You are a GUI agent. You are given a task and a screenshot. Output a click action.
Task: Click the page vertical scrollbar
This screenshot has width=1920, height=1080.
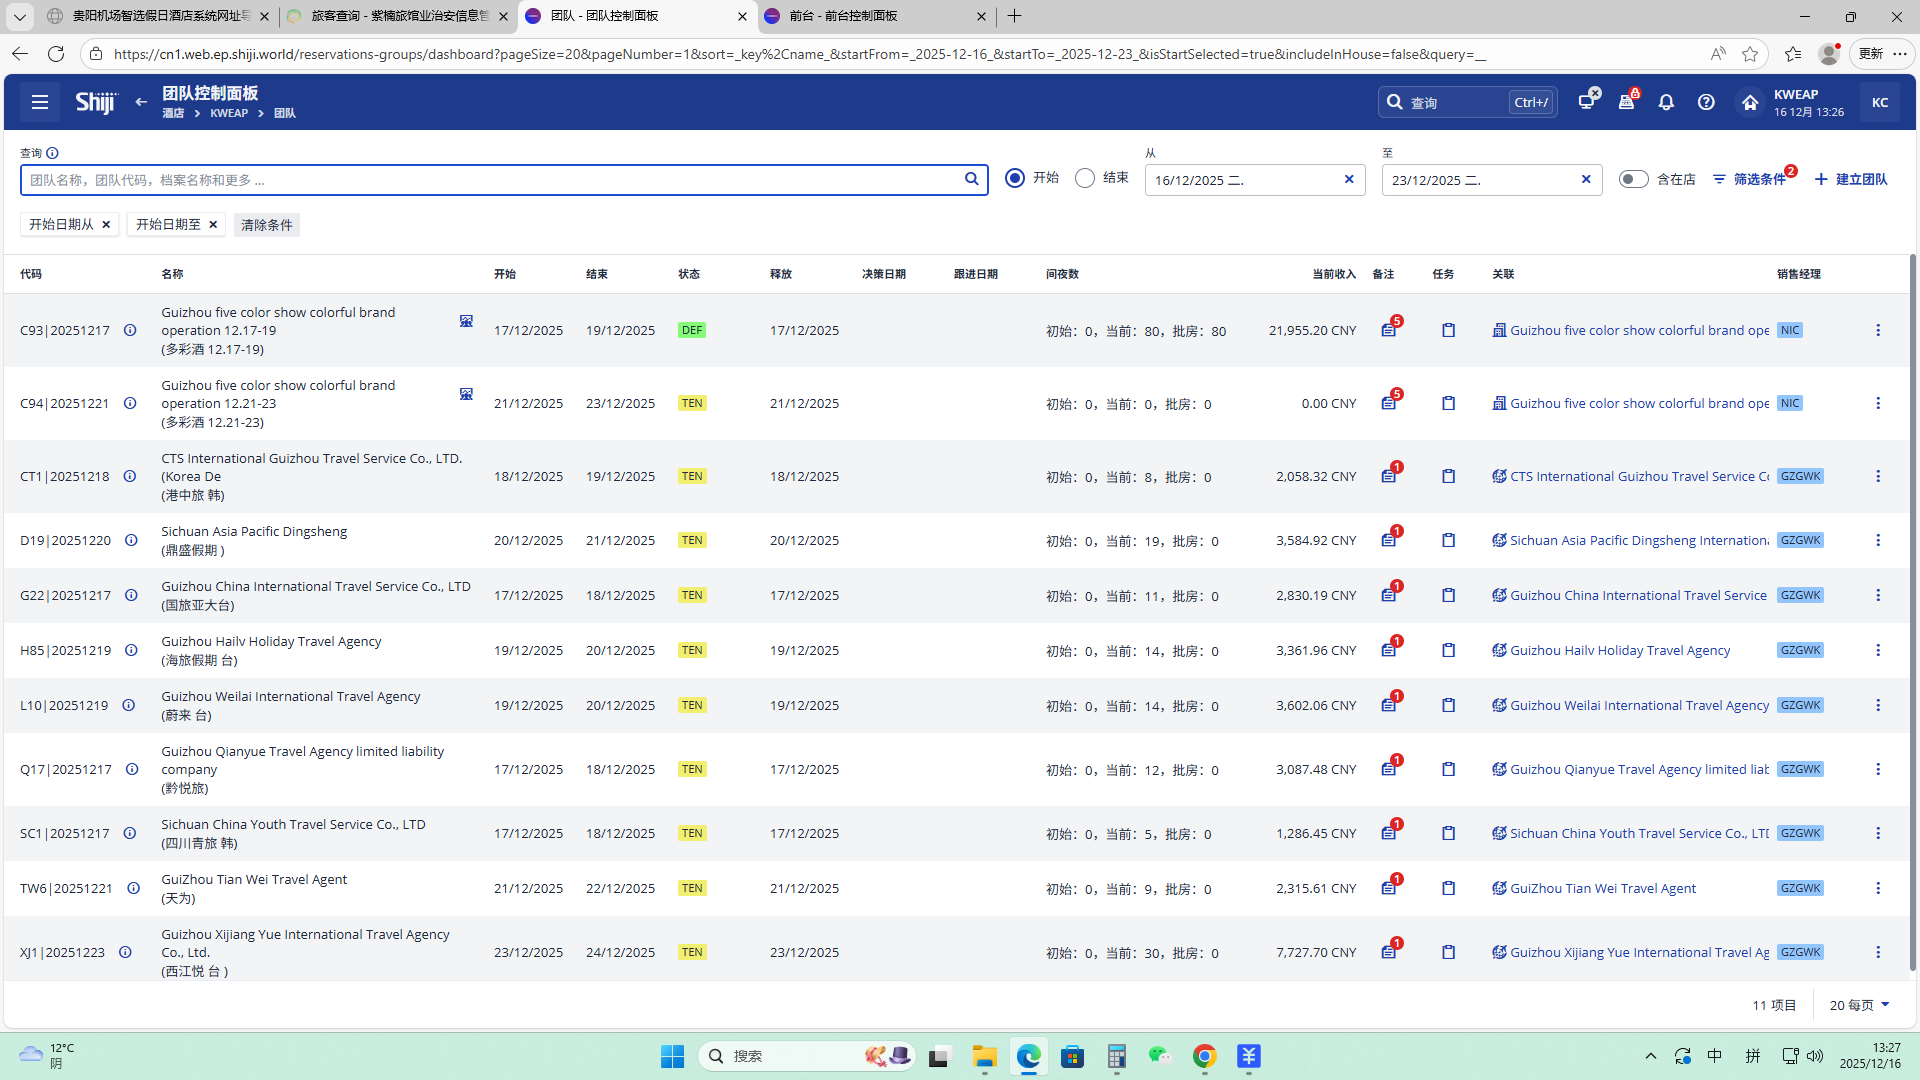(1913, 600)
